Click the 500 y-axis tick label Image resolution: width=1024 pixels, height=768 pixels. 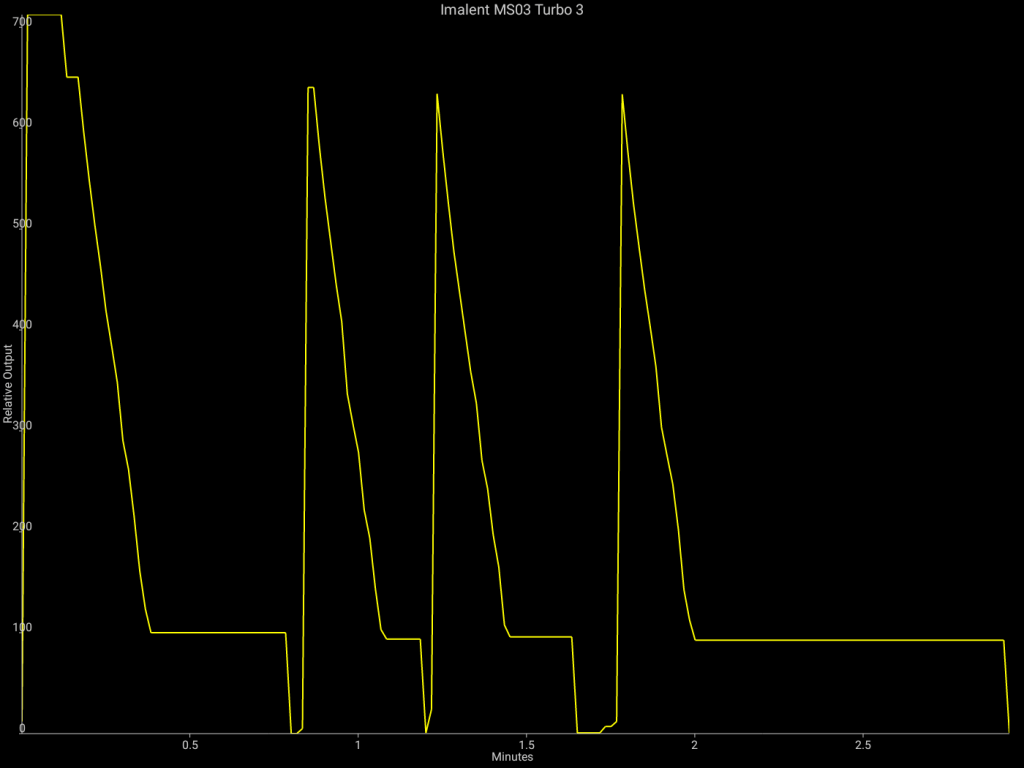click(9, 223)
